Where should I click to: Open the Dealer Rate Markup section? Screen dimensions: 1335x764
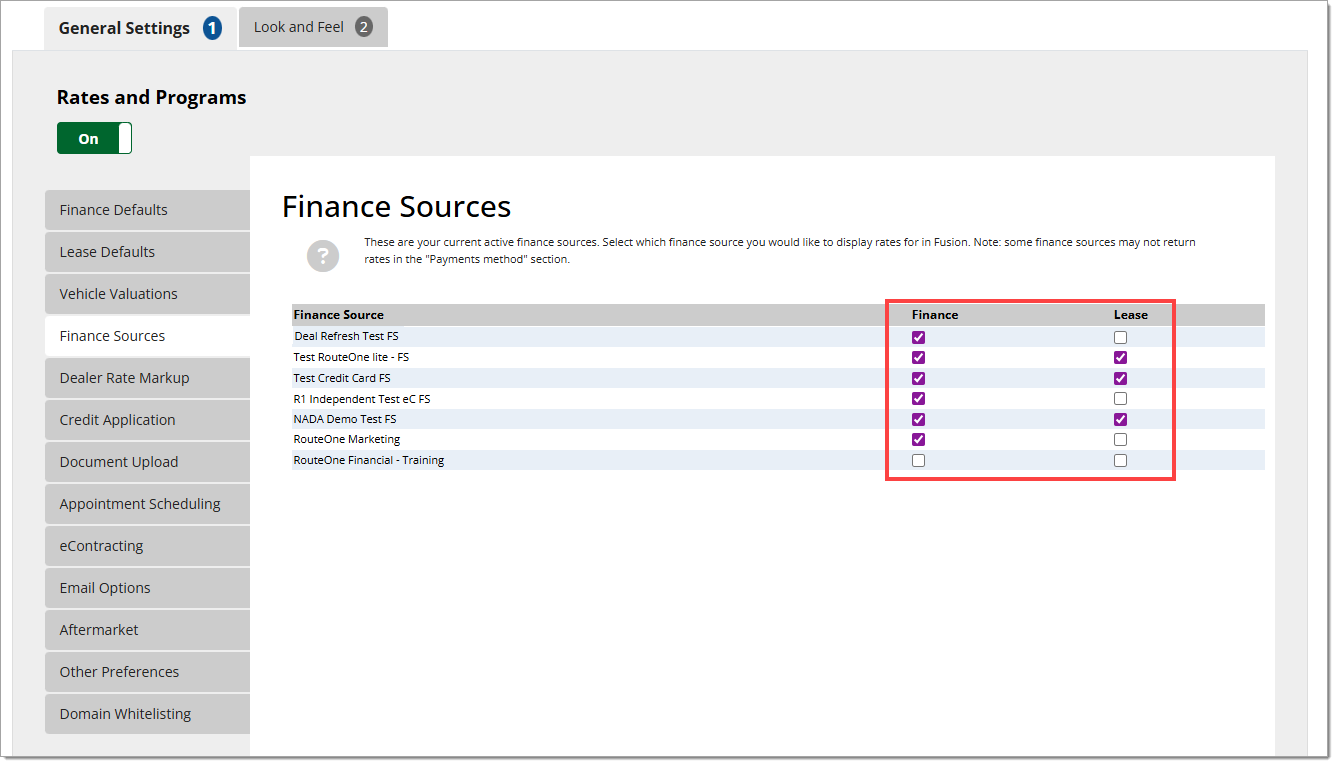(x=147, y=378)
